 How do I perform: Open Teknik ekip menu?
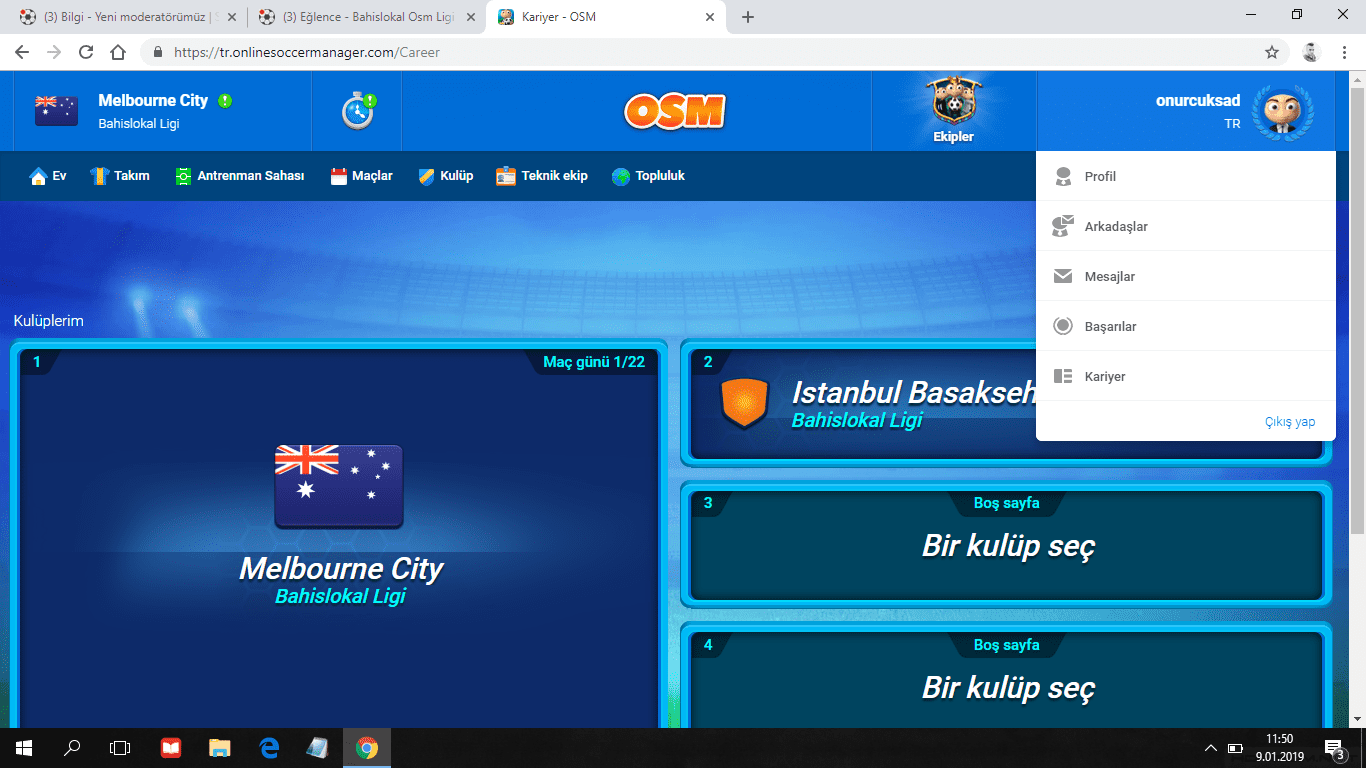542,176
